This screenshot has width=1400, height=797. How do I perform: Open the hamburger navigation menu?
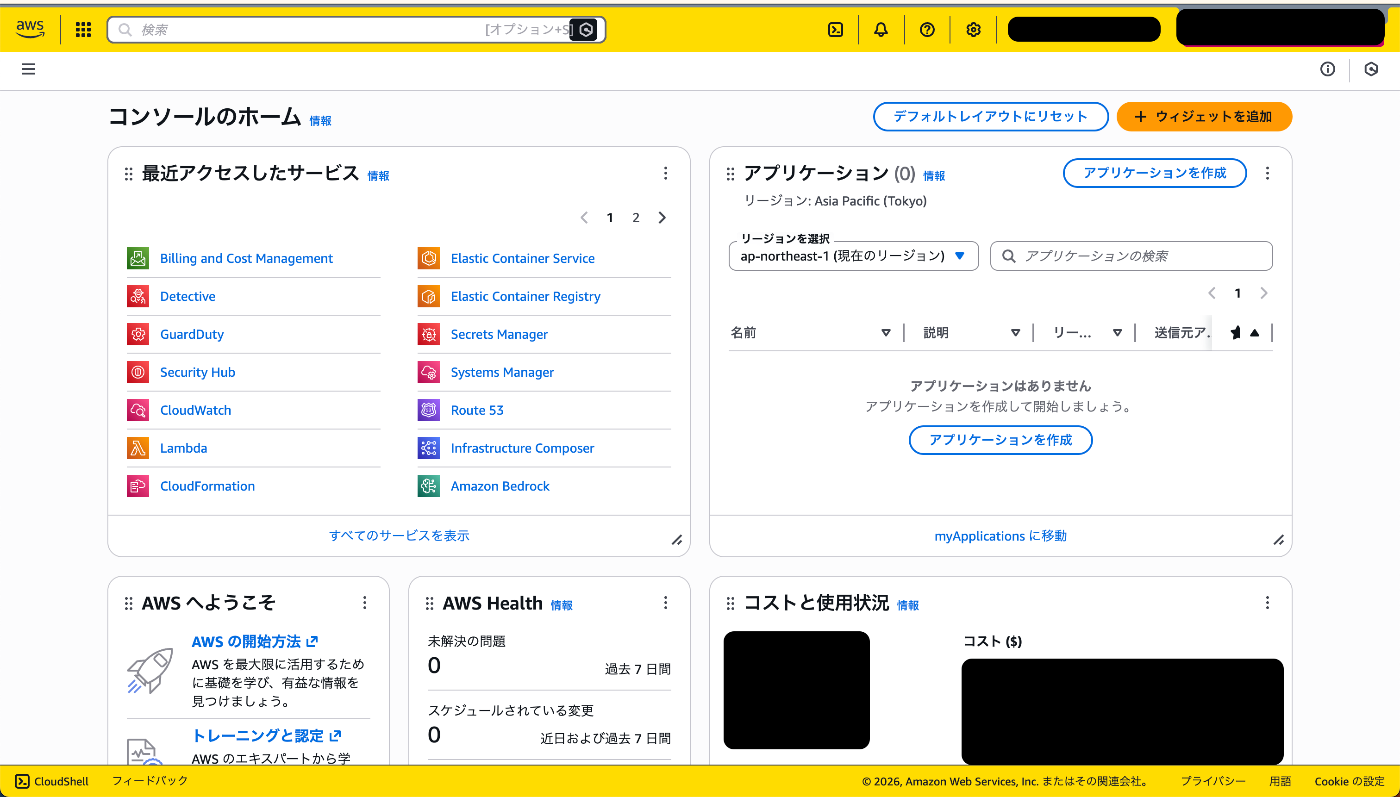[x=28, y=69]
